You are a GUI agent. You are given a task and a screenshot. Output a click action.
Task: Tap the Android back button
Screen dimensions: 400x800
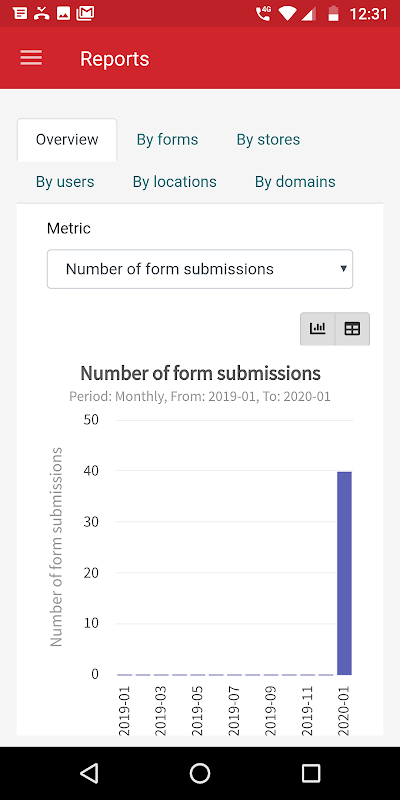tap(89, 773)
